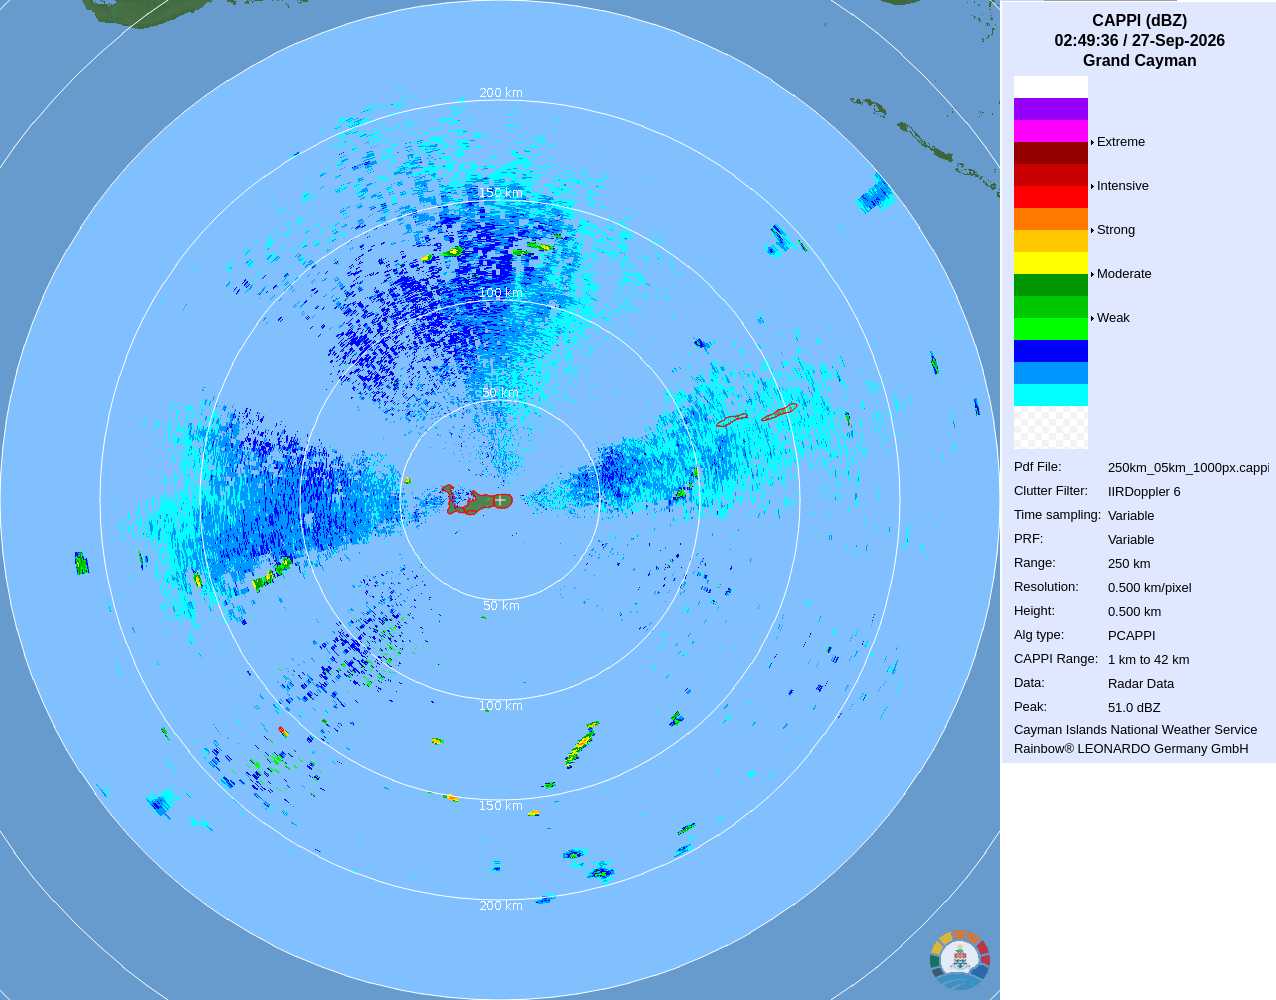Click the Resolution value 0.500 km/pixel
The image size is (1276, 1000).
(x=1150, y=588)
